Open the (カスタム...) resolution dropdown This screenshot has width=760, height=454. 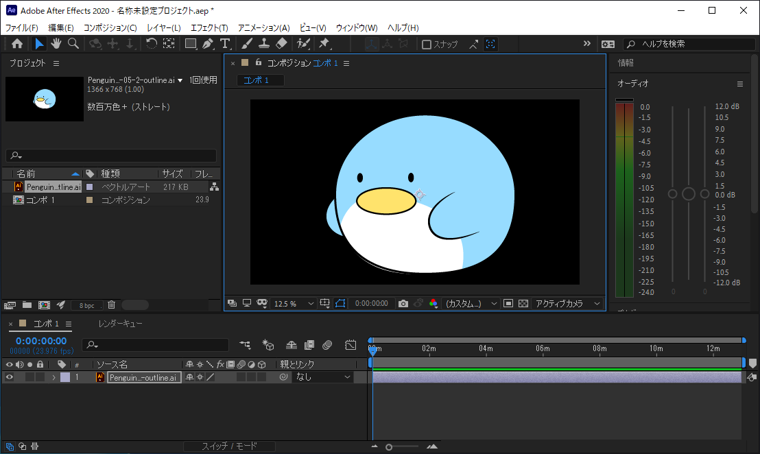pyautogui.click(x=471, y=304)
